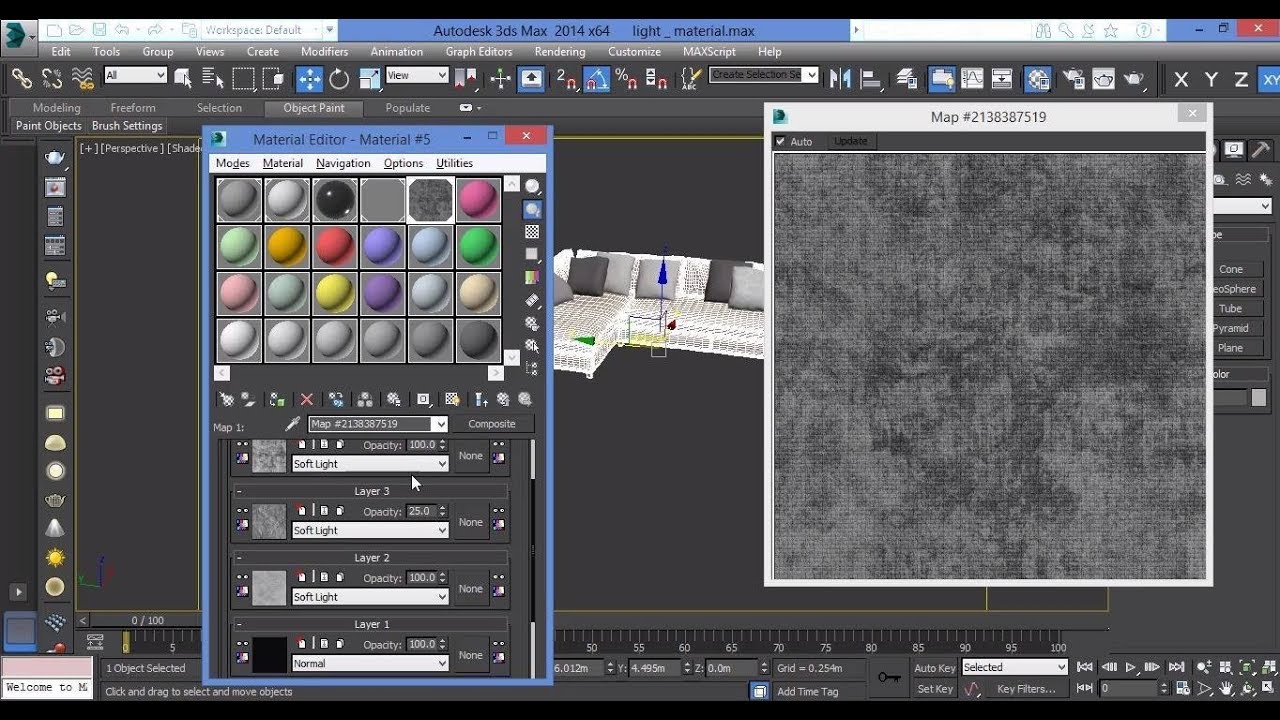This screenshot has height=720, width=1280.
Task: Pick material from object eyedropper
Action: point(293,425)
